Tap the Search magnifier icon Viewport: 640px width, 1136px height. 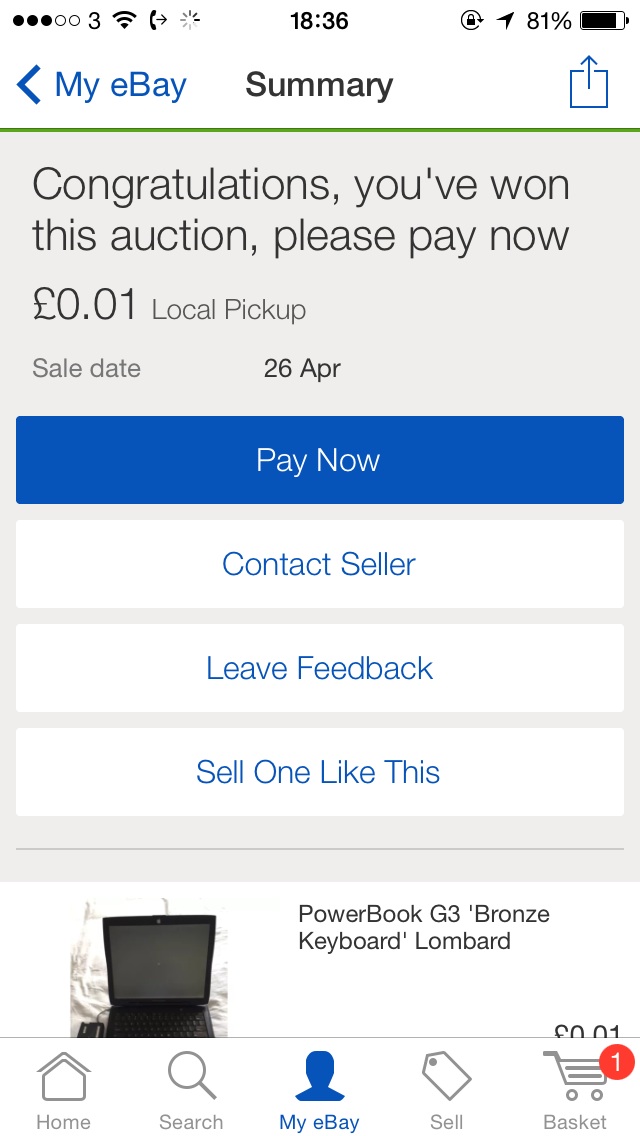(x=191, y=1078)
